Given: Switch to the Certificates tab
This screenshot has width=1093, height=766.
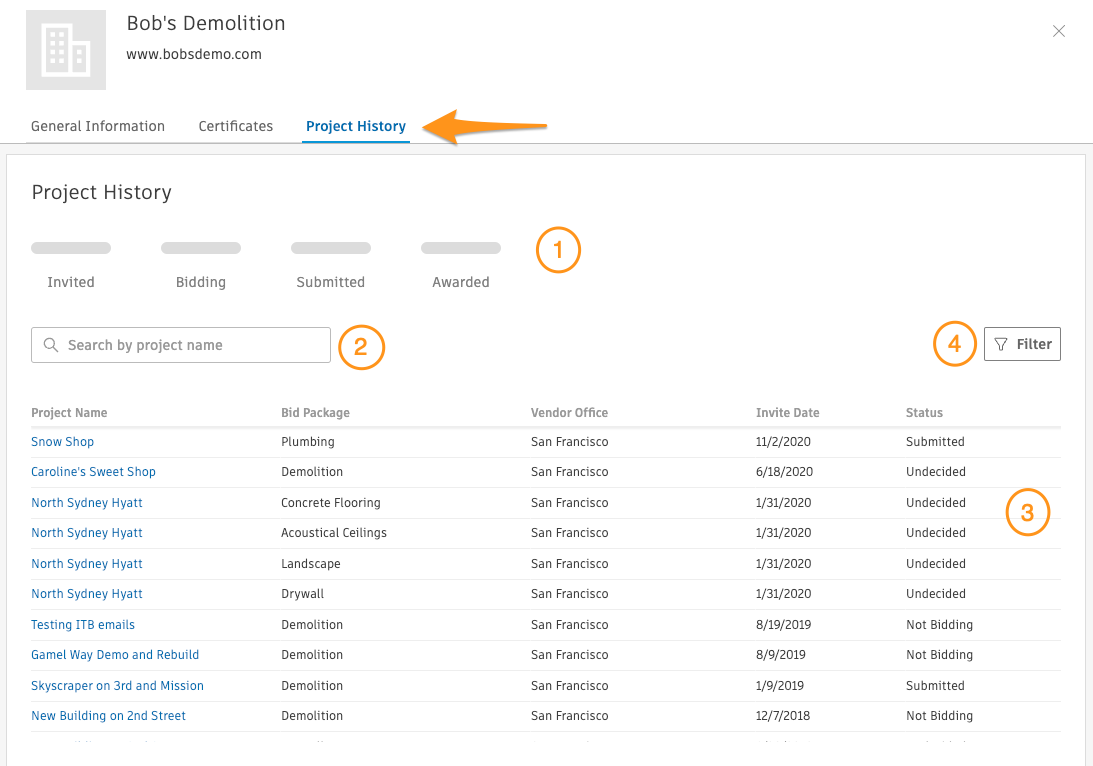Looking at the screenshot, I should [x=236, y=126].
